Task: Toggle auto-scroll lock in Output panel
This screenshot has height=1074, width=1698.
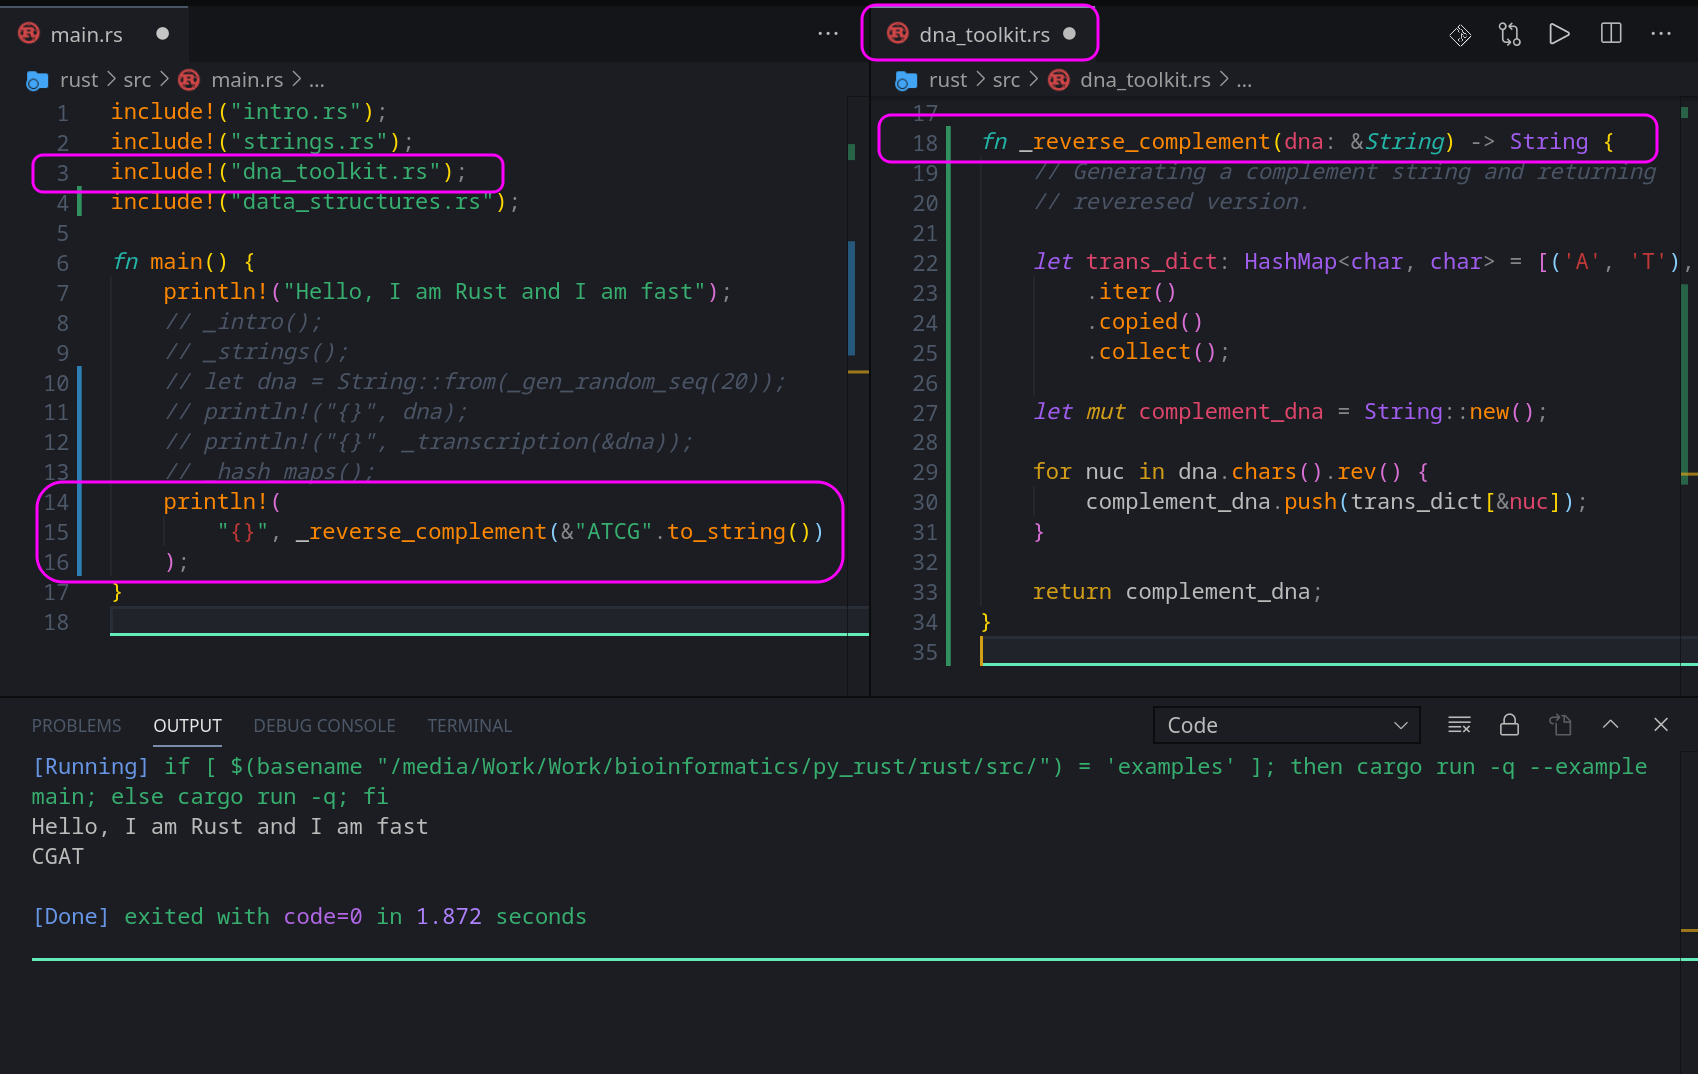Action: [x=1510, y=724]
